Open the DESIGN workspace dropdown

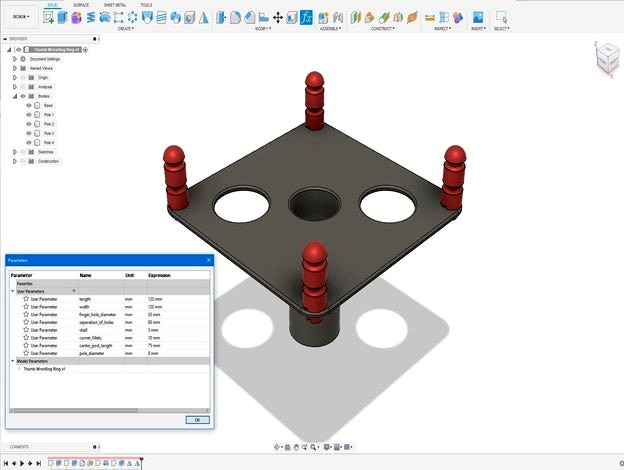(19, 17)
